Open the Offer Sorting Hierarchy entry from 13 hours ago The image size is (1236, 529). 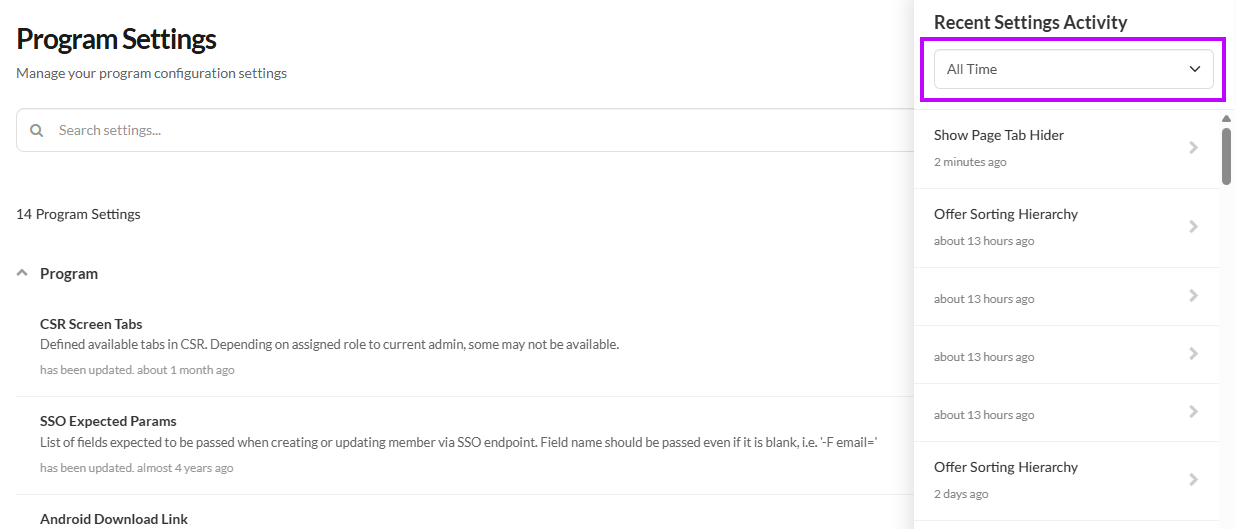pos(1006,214)
